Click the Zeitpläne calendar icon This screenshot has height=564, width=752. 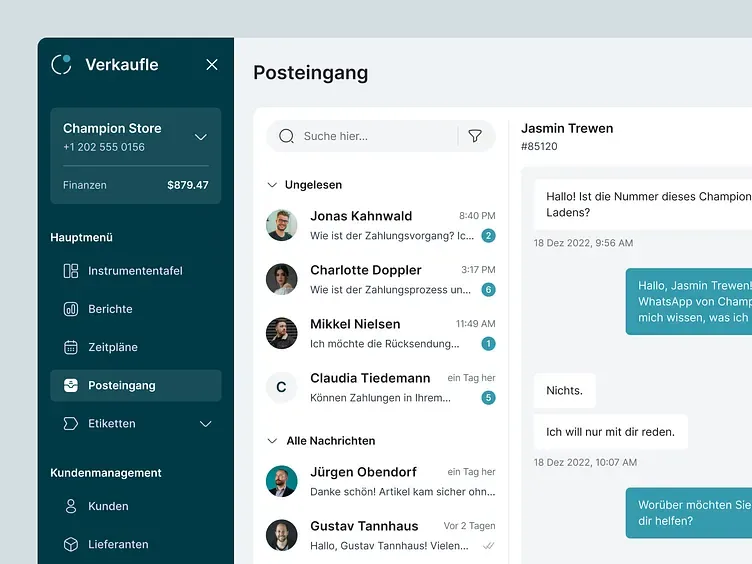(71, 347)
